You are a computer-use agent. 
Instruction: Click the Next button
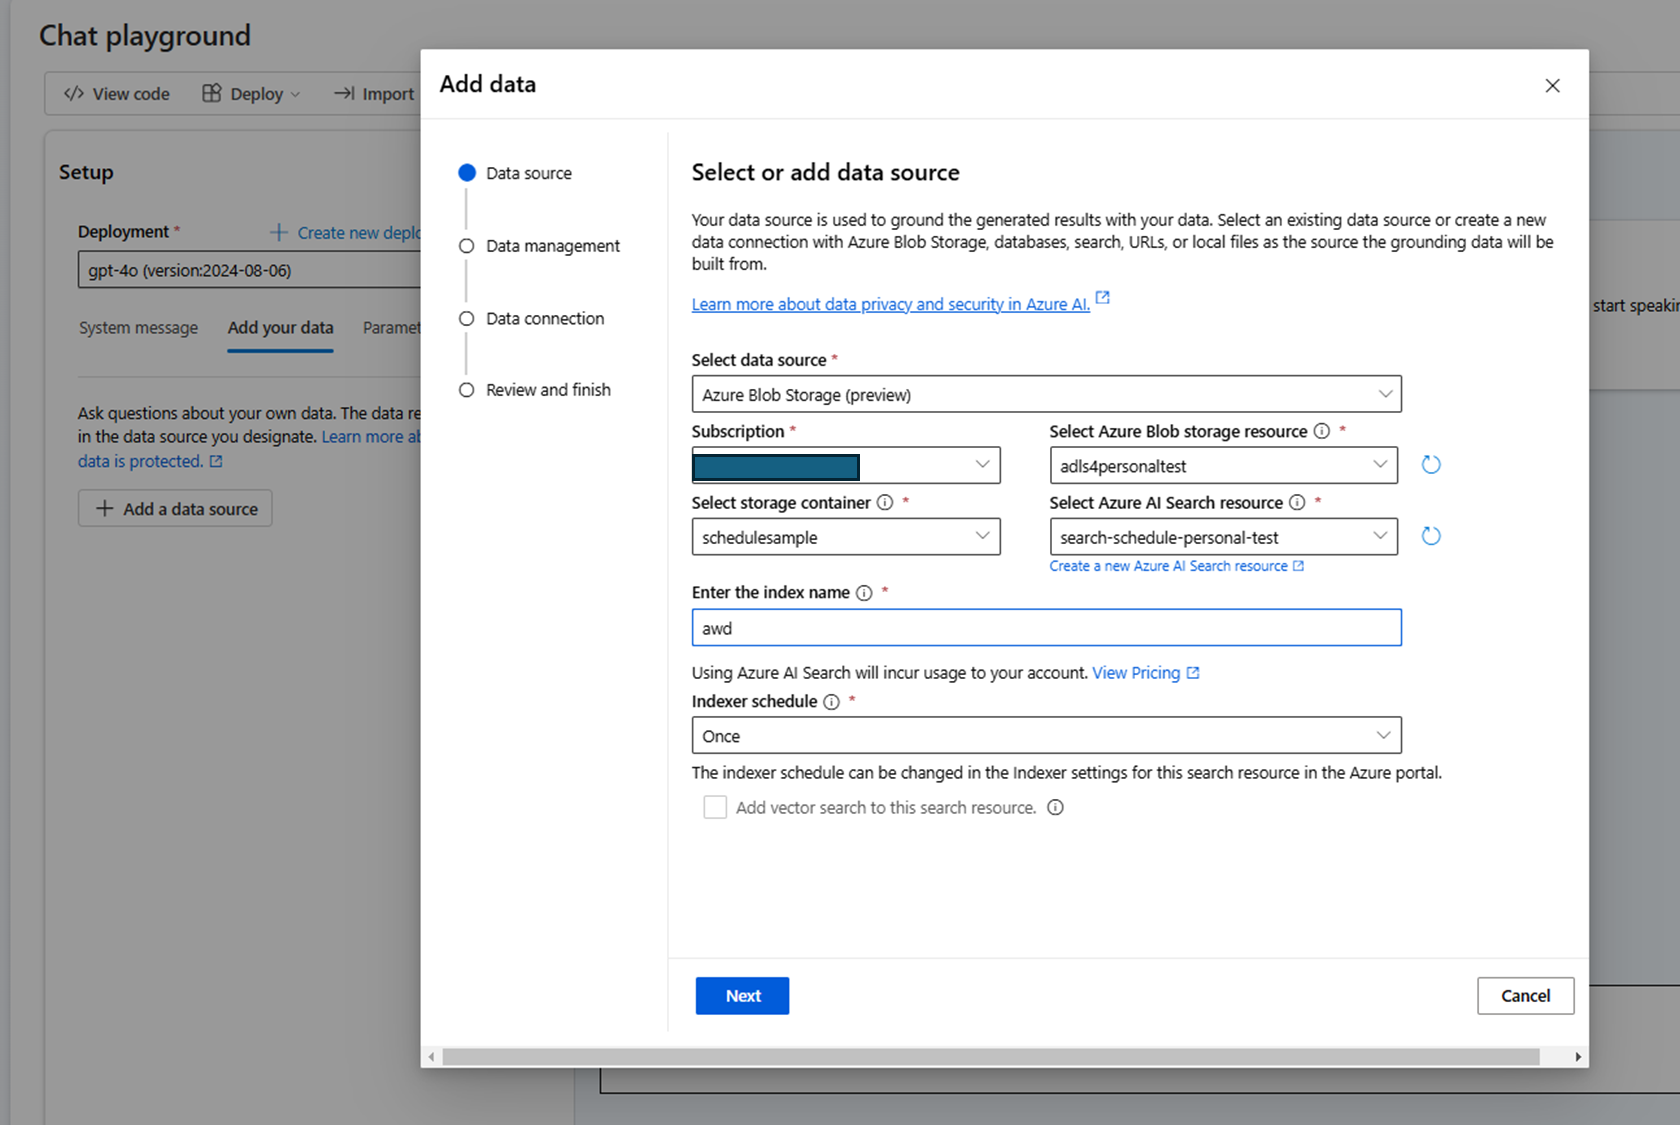[741, 995]
